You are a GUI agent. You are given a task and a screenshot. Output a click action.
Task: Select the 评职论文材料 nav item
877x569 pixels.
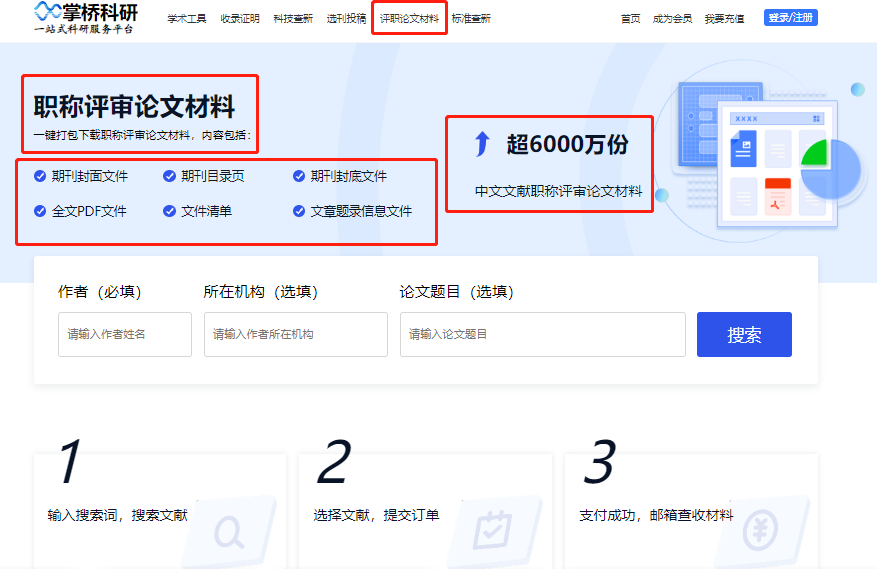(x=409, y=18)
